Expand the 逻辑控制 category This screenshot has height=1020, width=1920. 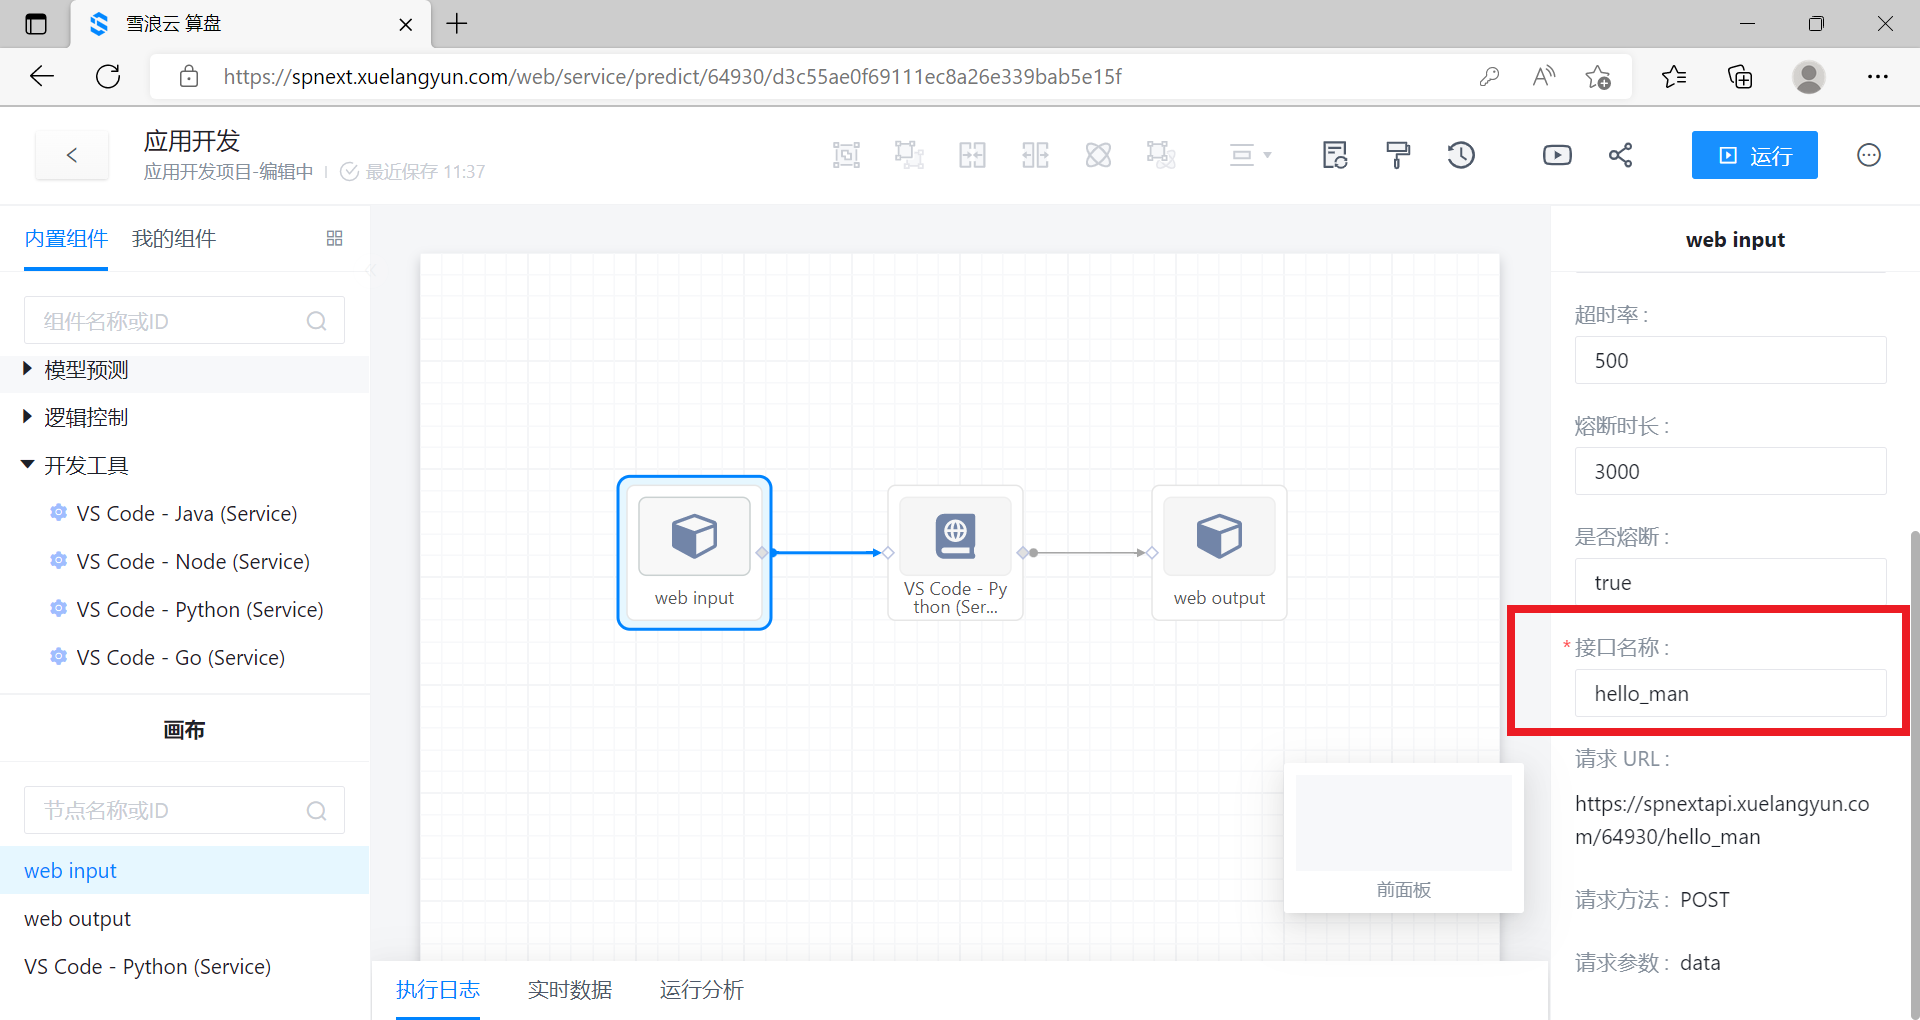tap(86, 418)
